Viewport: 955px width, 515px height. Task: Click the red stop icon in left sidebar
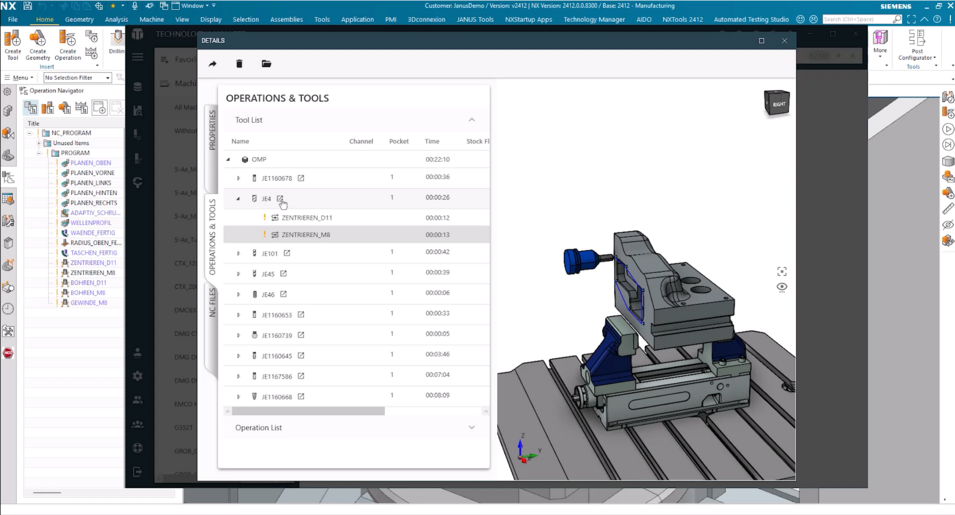coord(8,353)
